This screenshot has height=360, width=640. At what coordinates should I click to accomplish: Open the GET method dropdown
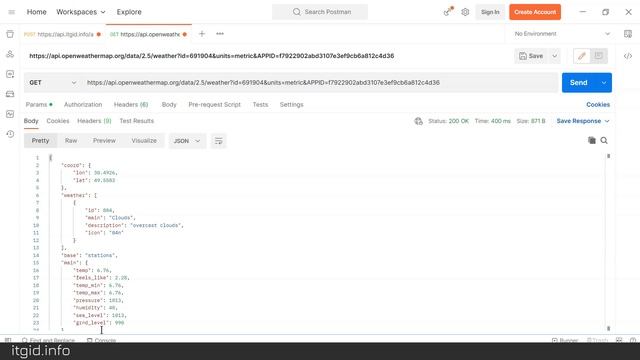pyautogui.click(x=52, y=82)
